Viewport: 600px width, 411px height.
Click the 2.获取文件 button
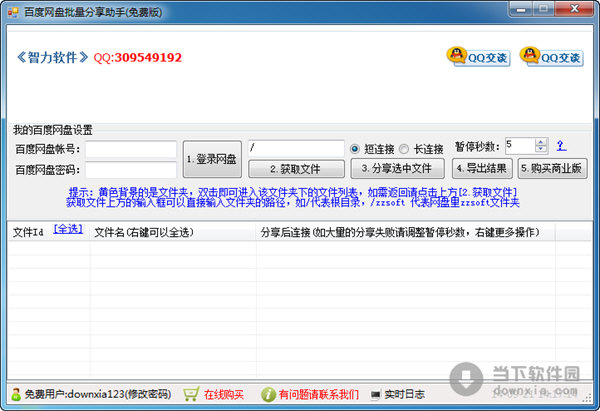point(296,169)
